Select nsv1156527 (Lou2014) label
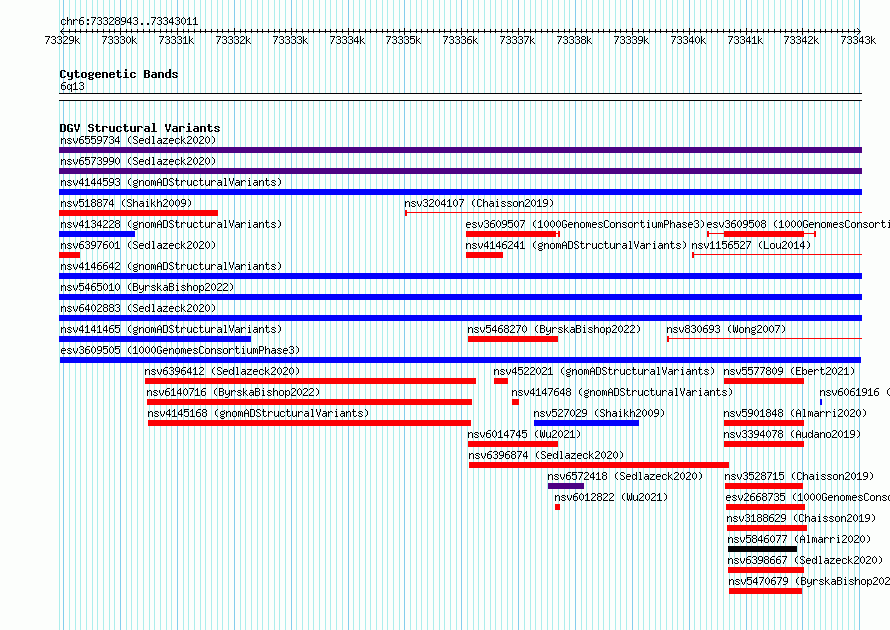 751,245
